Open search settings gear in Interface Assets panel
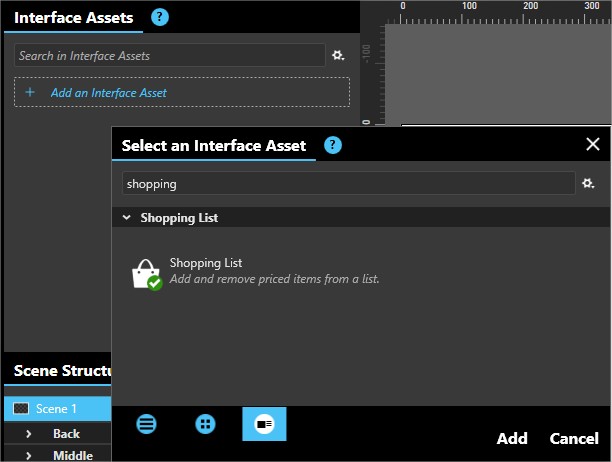 [338, 56]
